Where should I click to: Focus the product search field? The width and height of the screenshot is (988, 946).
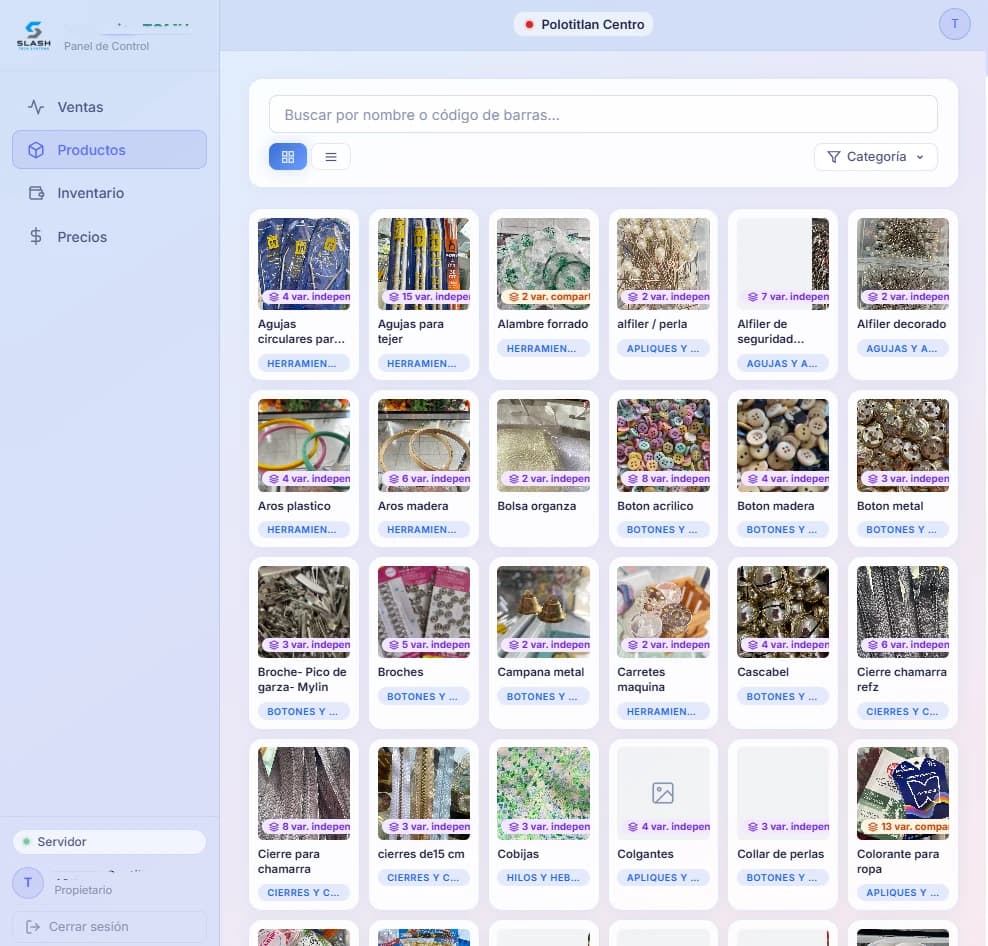603,115
